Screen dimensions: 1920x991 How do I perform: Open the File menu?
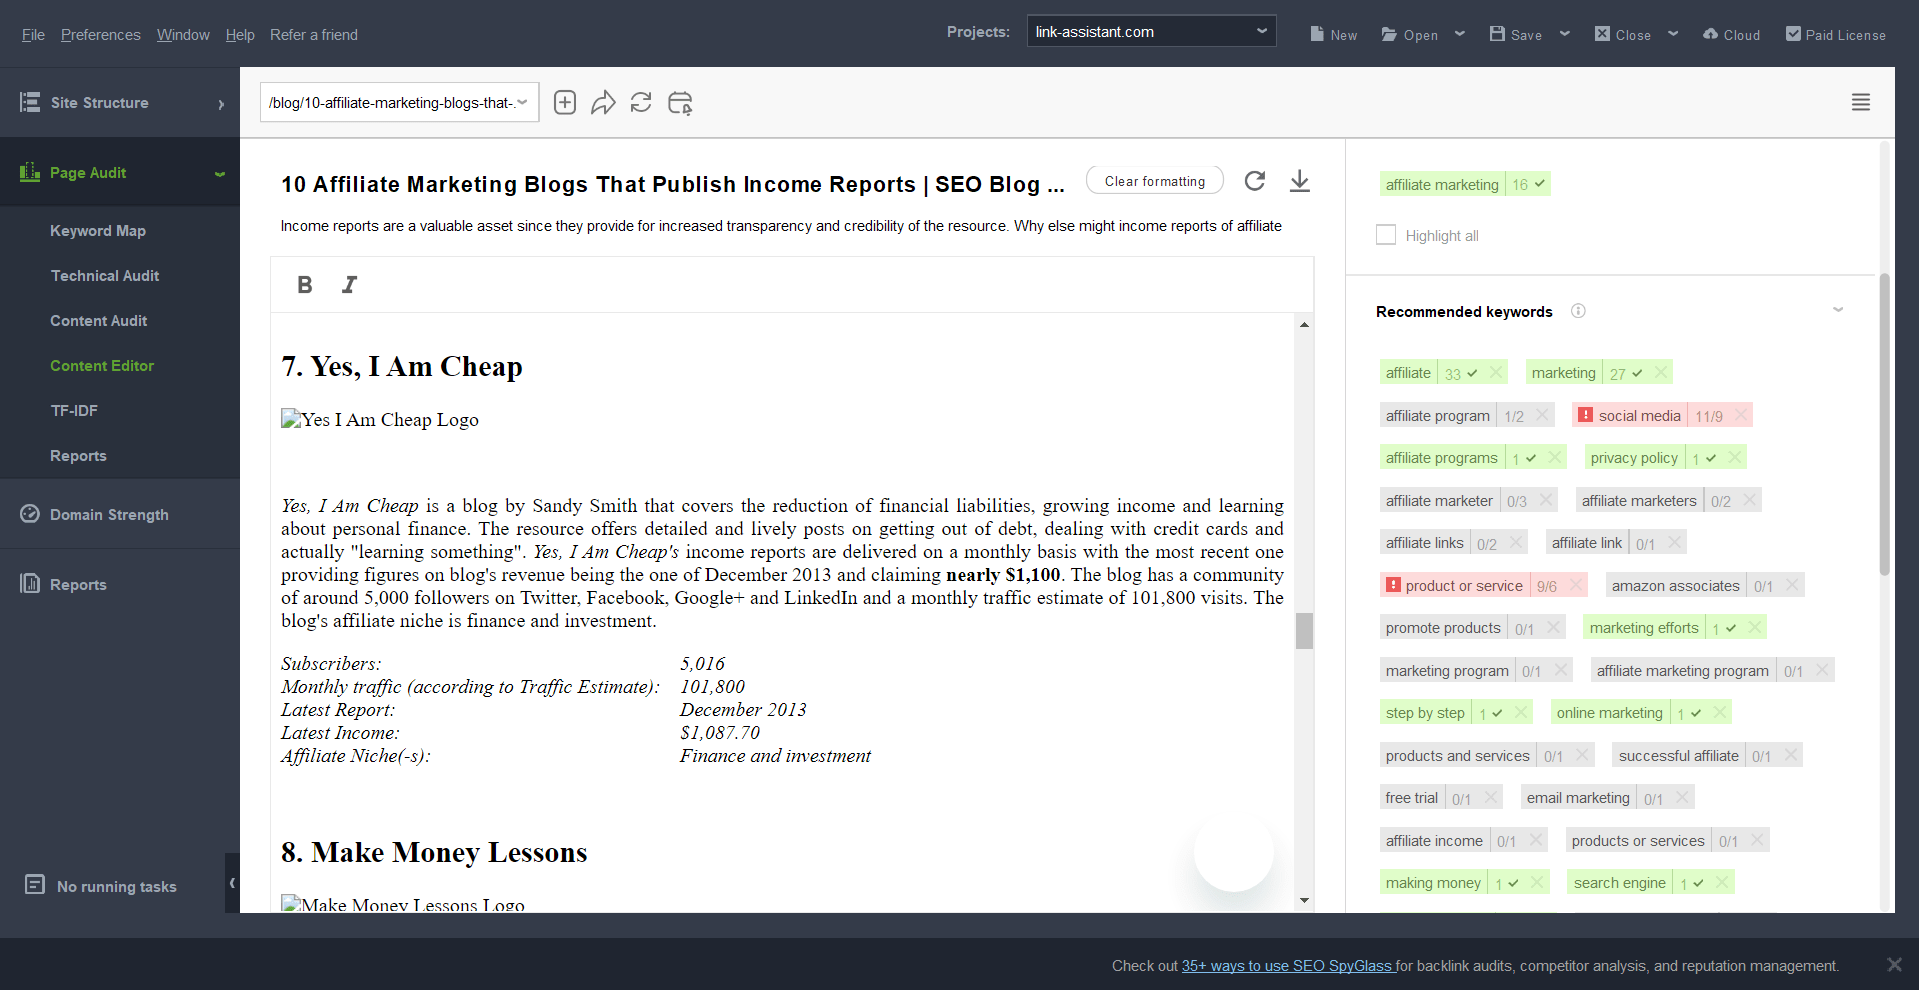pos(33,34)
